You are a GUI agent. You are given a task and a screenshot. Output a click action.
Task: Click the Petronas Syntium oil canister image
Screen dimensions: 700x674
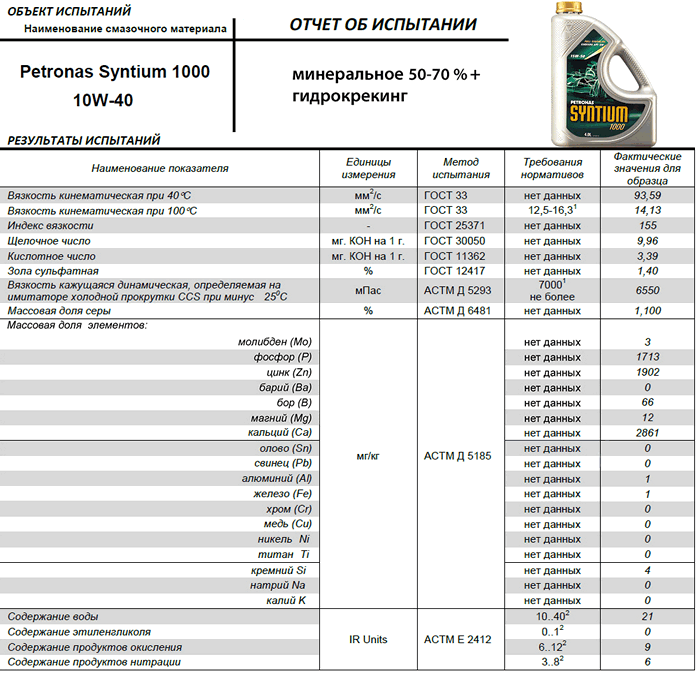click(604, 74)
